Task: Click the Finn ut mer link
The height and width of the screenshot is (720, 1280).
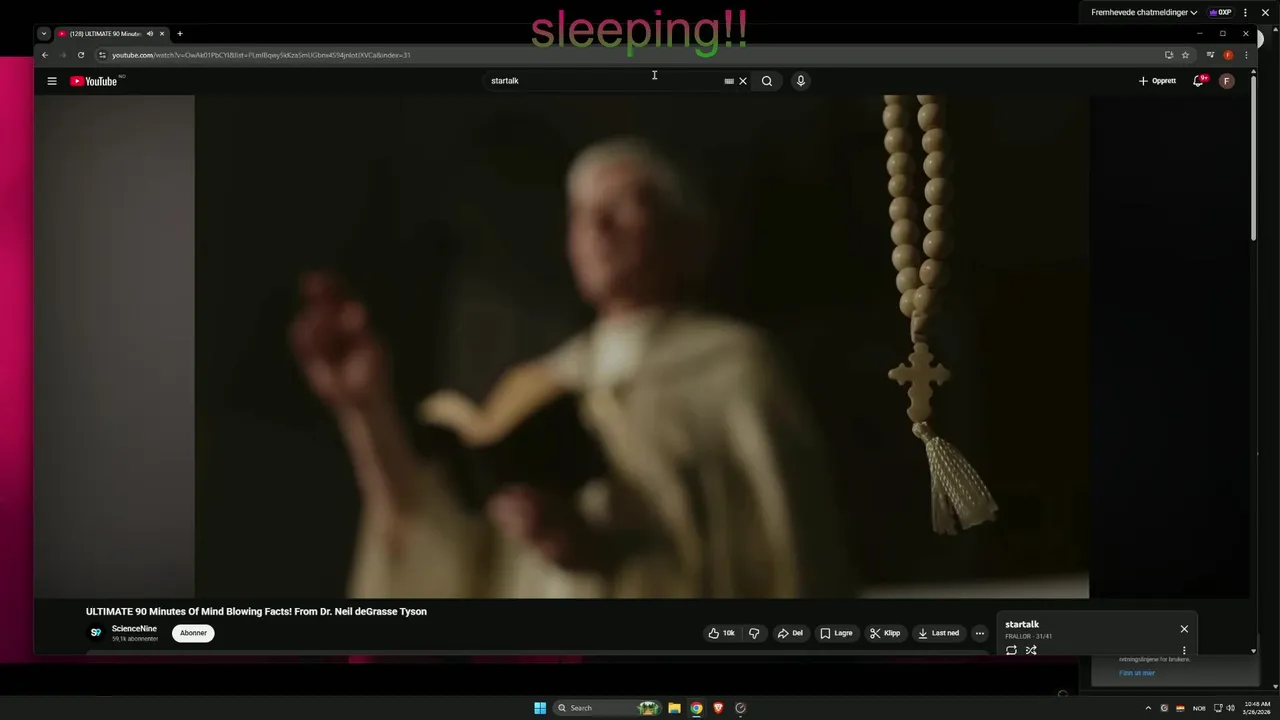Action: [1137, 673]
